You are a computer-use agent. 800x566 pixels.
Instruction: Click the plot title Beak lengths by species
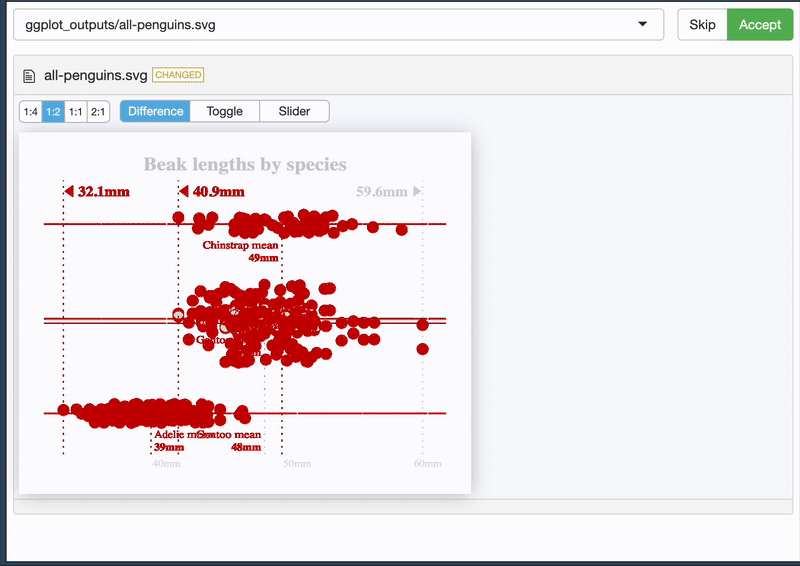pos(245,164)
